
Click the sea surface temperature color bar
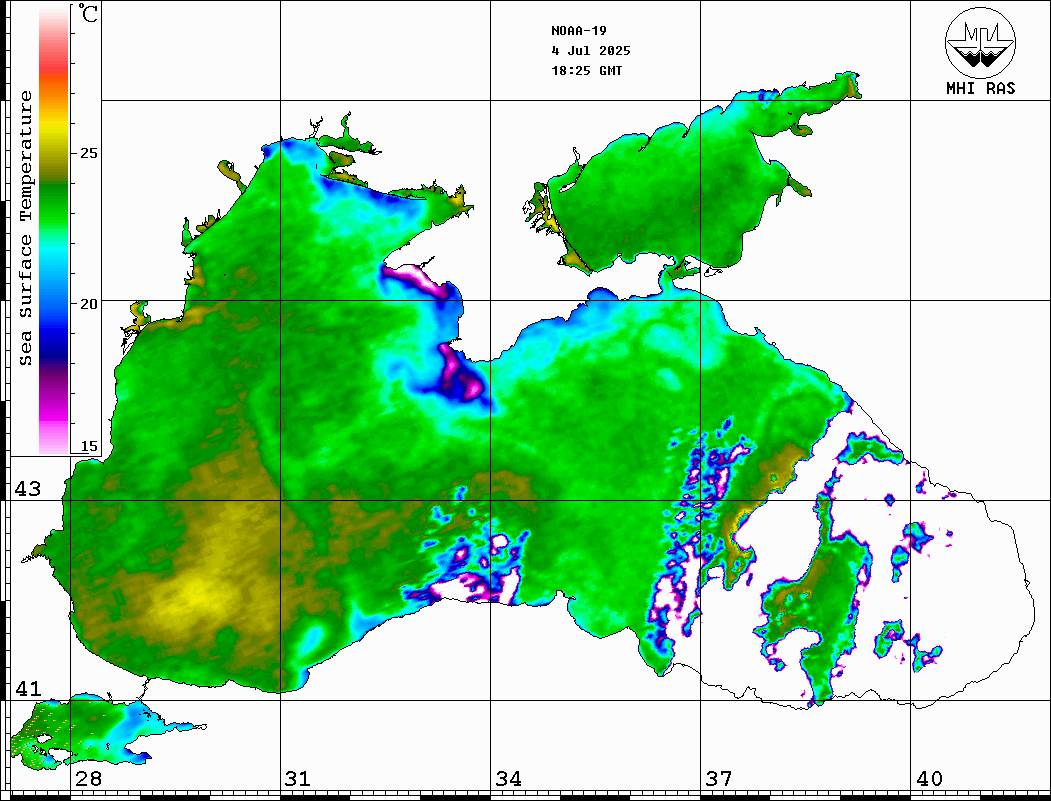(x=54, y=230)
